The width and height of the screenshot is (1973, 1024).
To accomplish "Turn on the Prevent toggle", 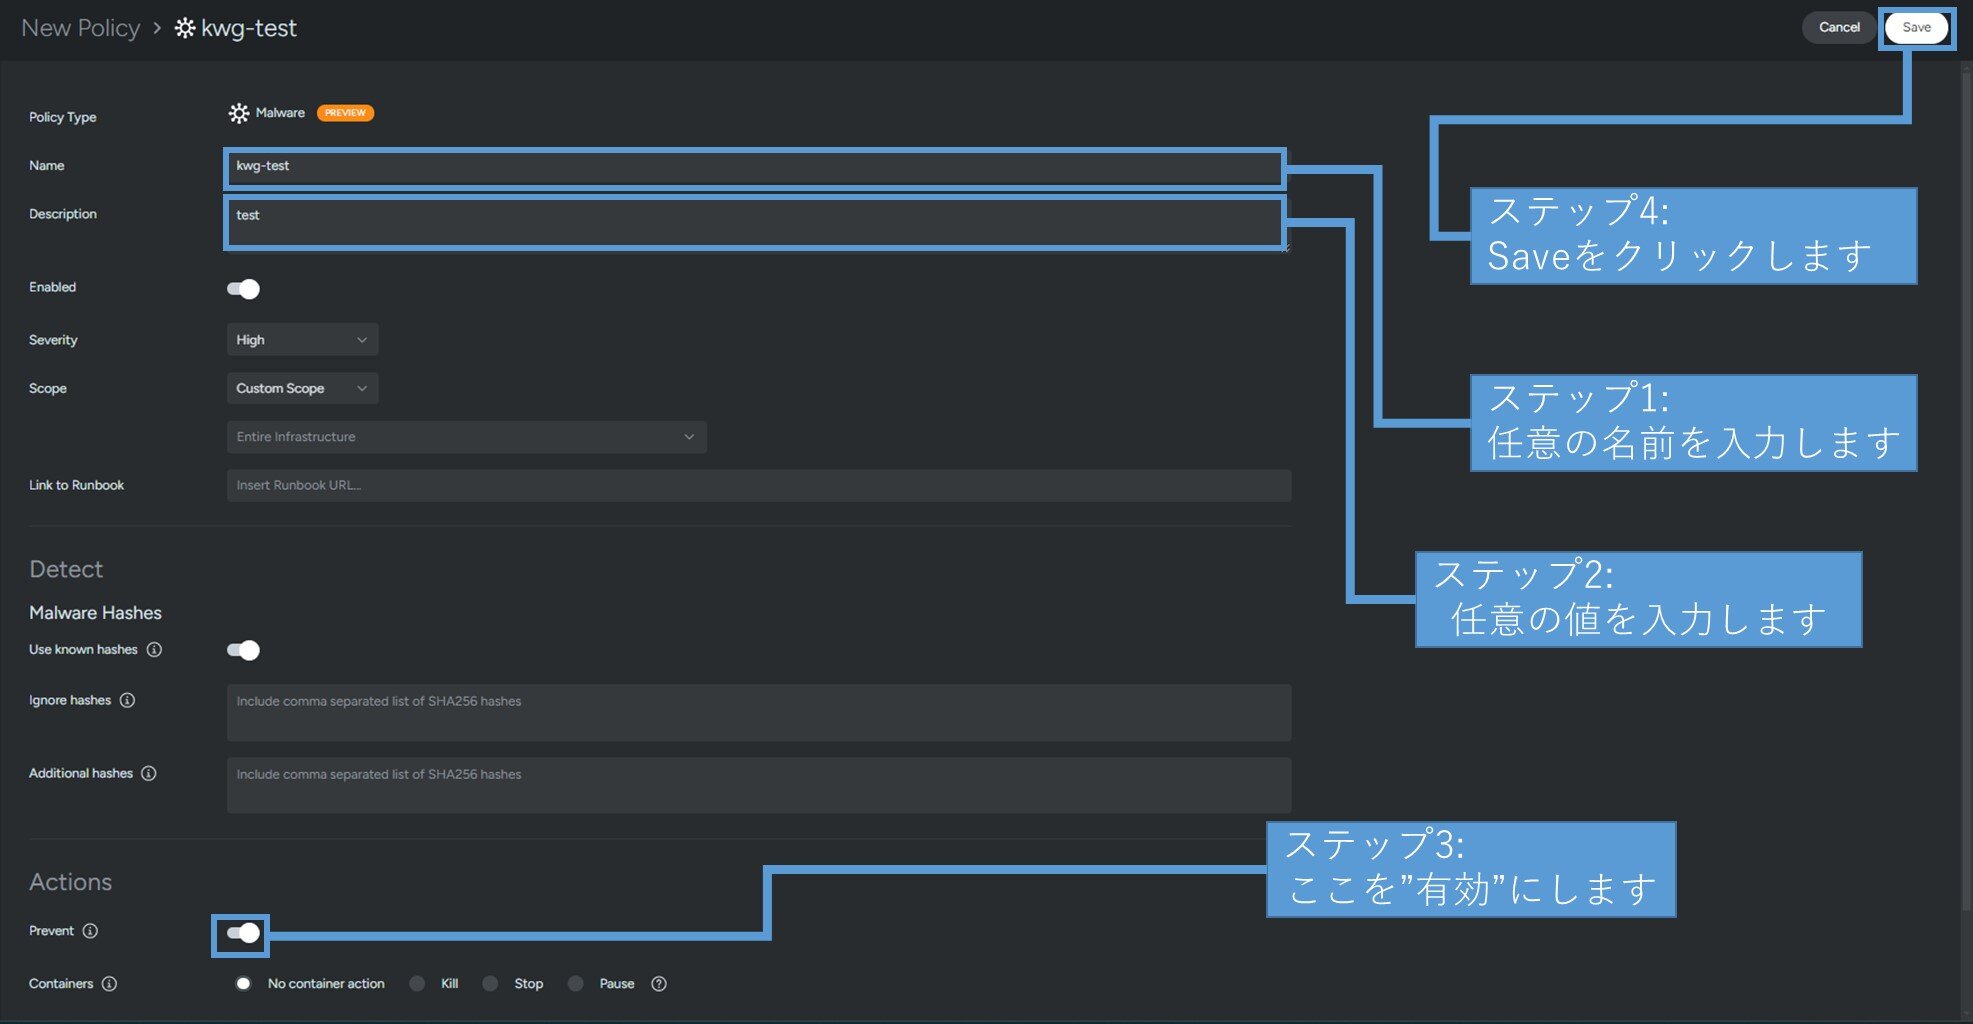I will (x=242, y=933).
